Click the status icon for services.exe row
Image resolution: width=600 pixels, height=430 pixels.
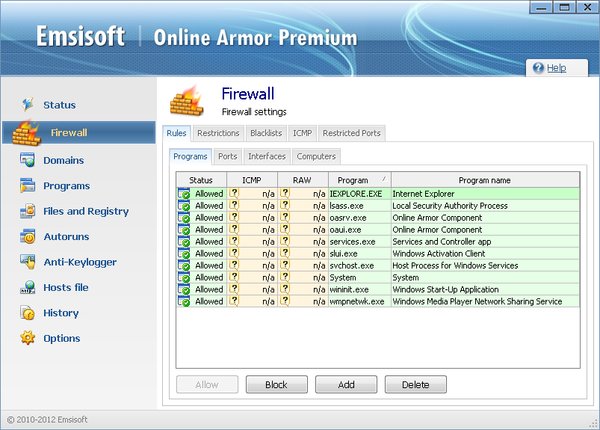click(184, 241)
